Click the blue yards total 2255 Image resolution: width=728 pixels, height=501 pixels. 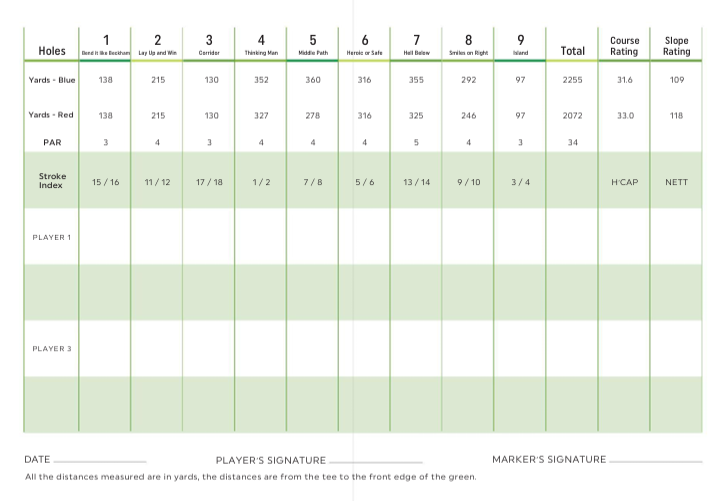572,79
